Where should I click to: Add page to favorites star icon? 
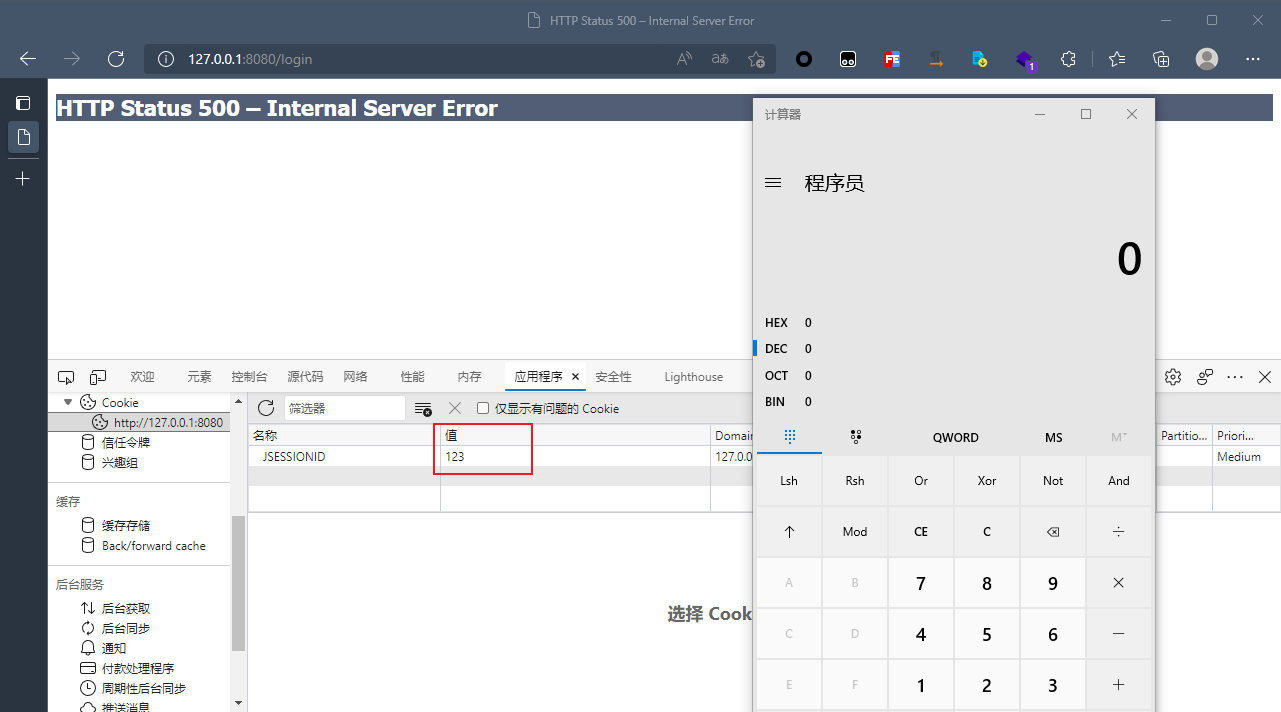click(757, 59)
